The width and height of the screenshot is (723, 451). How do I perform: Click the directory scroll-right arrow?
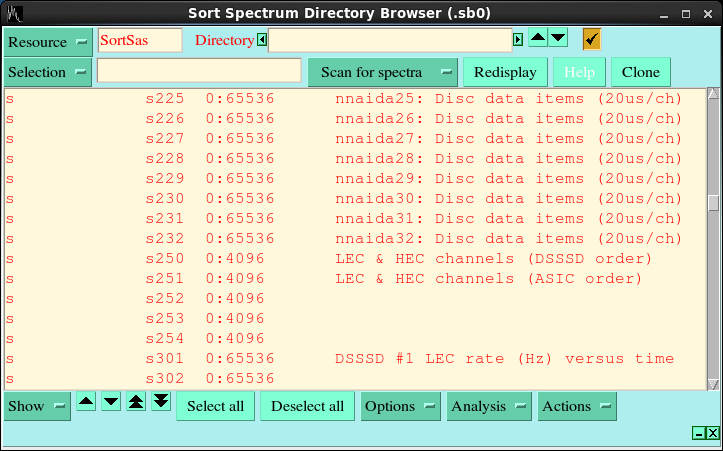[518, 40]
